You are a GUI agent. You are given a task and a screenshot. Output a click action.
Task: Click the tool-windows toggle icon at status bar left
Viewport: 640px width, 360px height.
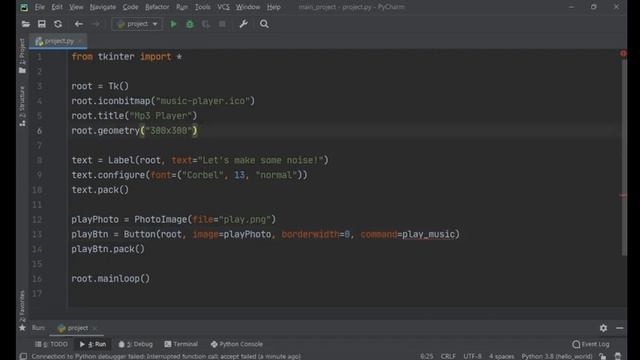(x=24, y=356)
